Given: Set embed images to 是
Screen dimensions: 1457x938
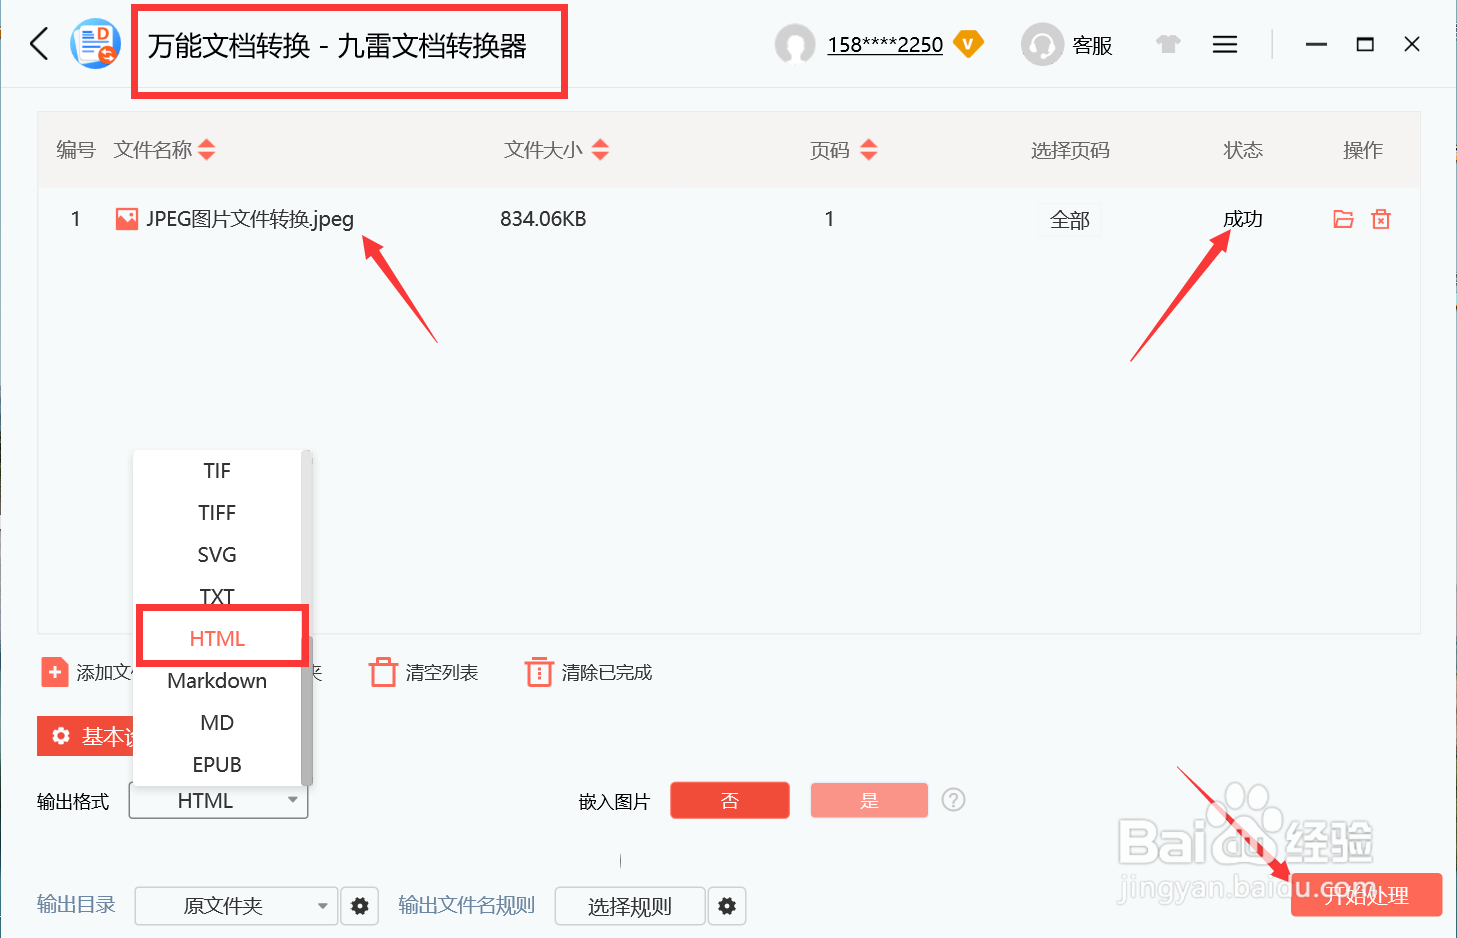Looking at the screenshot, I should (x=869, y=800).
